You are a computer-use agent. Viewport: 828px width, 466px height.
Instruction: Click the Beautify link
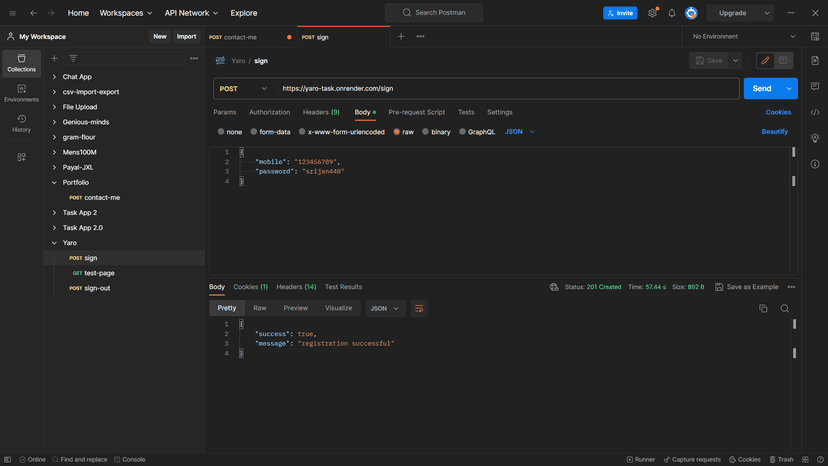coord(775,132)
